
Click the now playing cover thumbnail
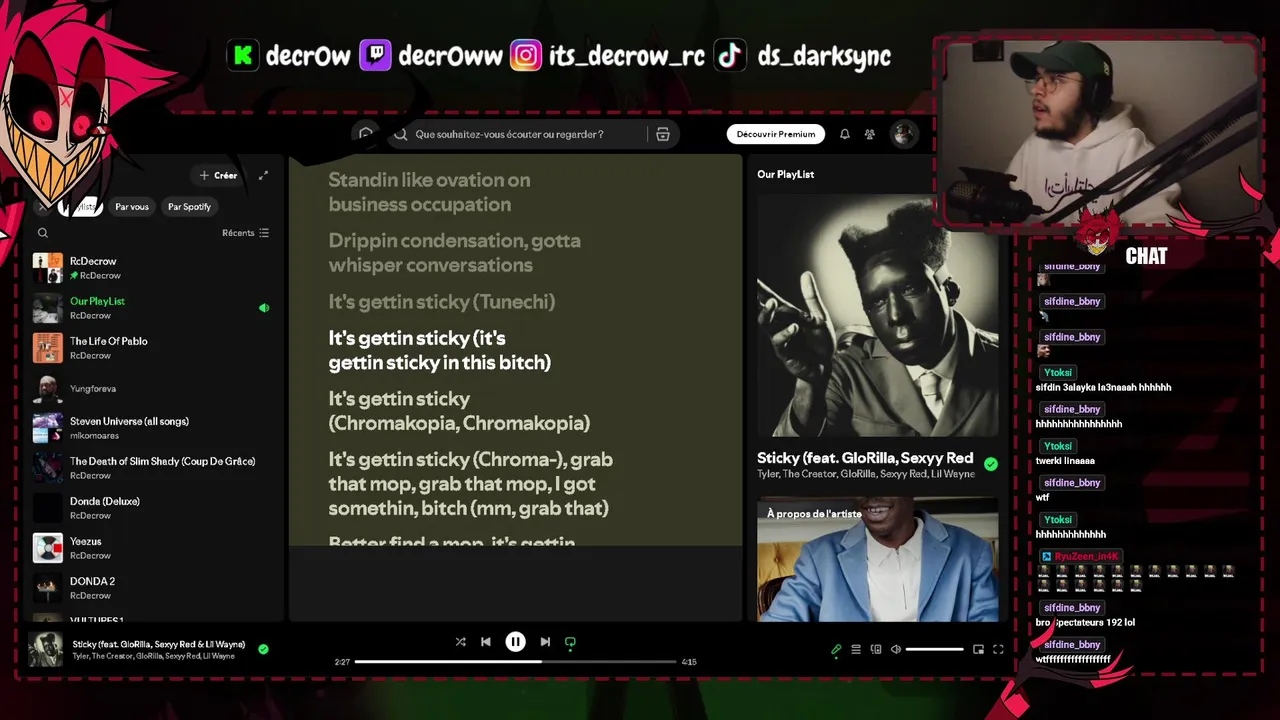pos(46,649)
